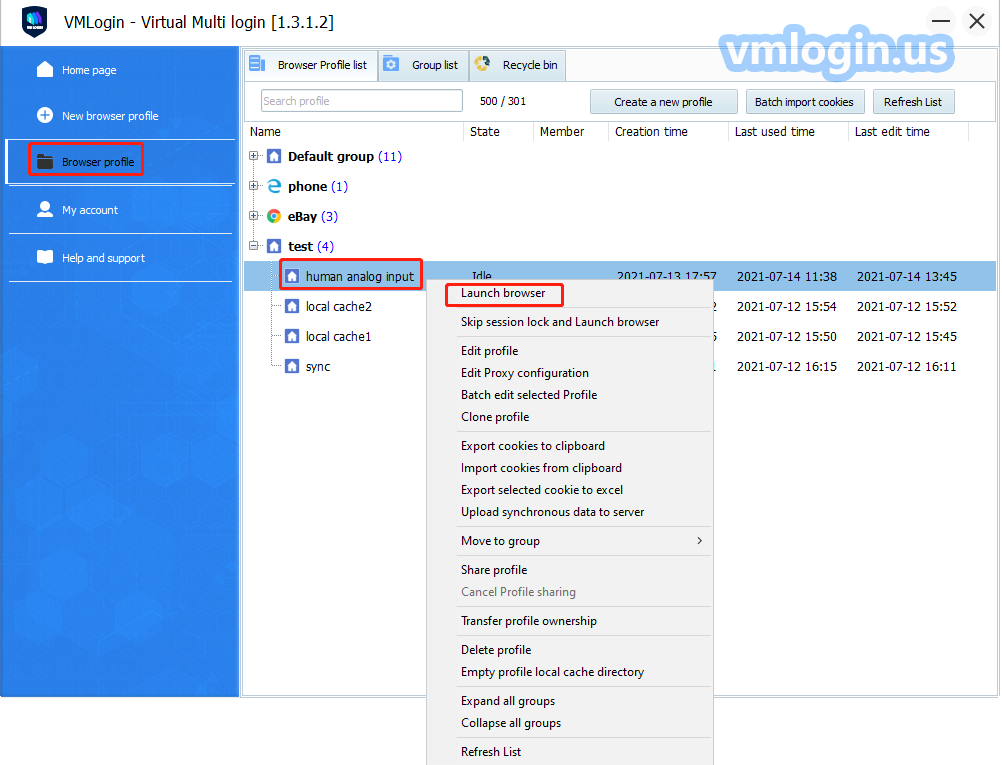This screenshot has height=765, width=1002.
Task: Click the New browser profile plus icon
Action: coord(45,116)
